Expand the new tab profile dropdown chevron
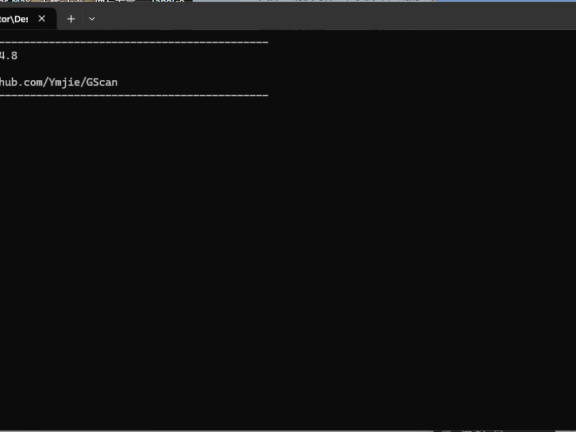 [x=92, y=19]
